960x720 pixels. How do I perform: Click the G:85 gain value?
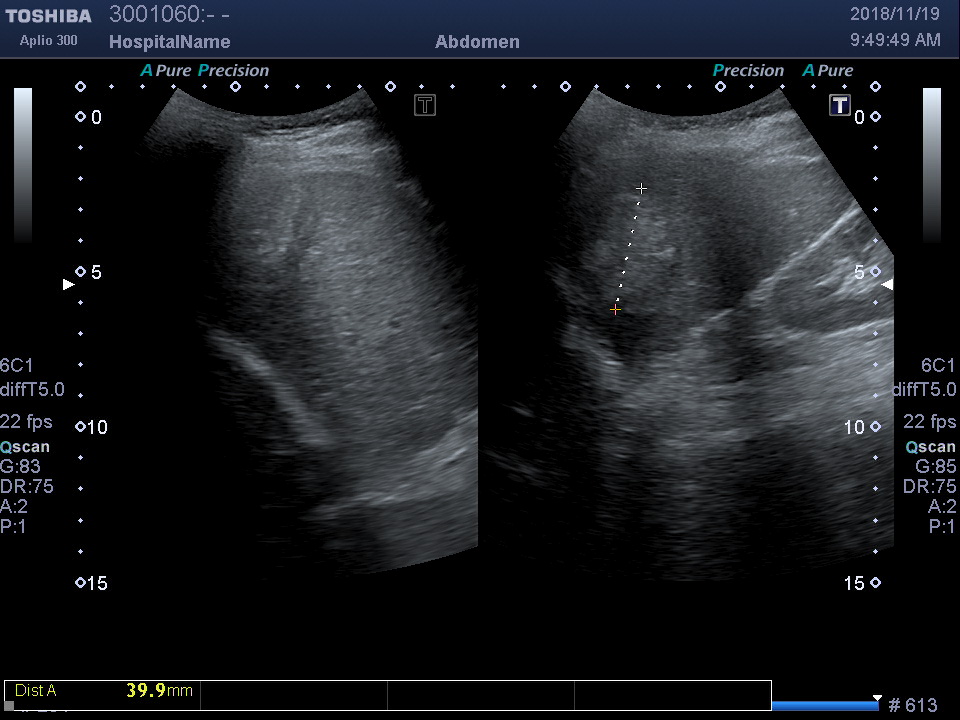[936, 467]
